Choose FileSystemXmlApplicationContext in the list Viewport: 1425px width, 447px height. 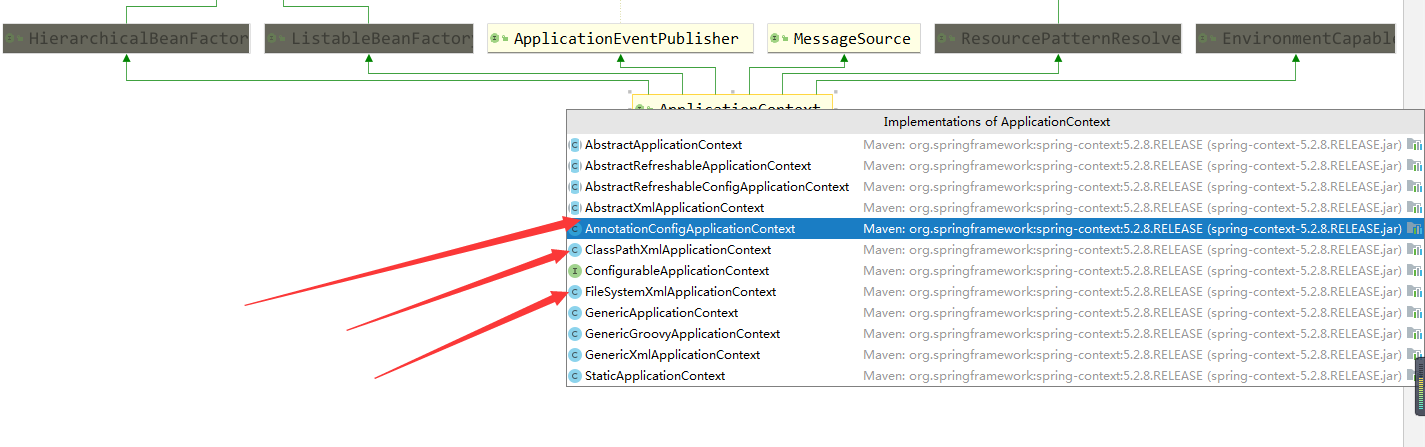point(995,292)
